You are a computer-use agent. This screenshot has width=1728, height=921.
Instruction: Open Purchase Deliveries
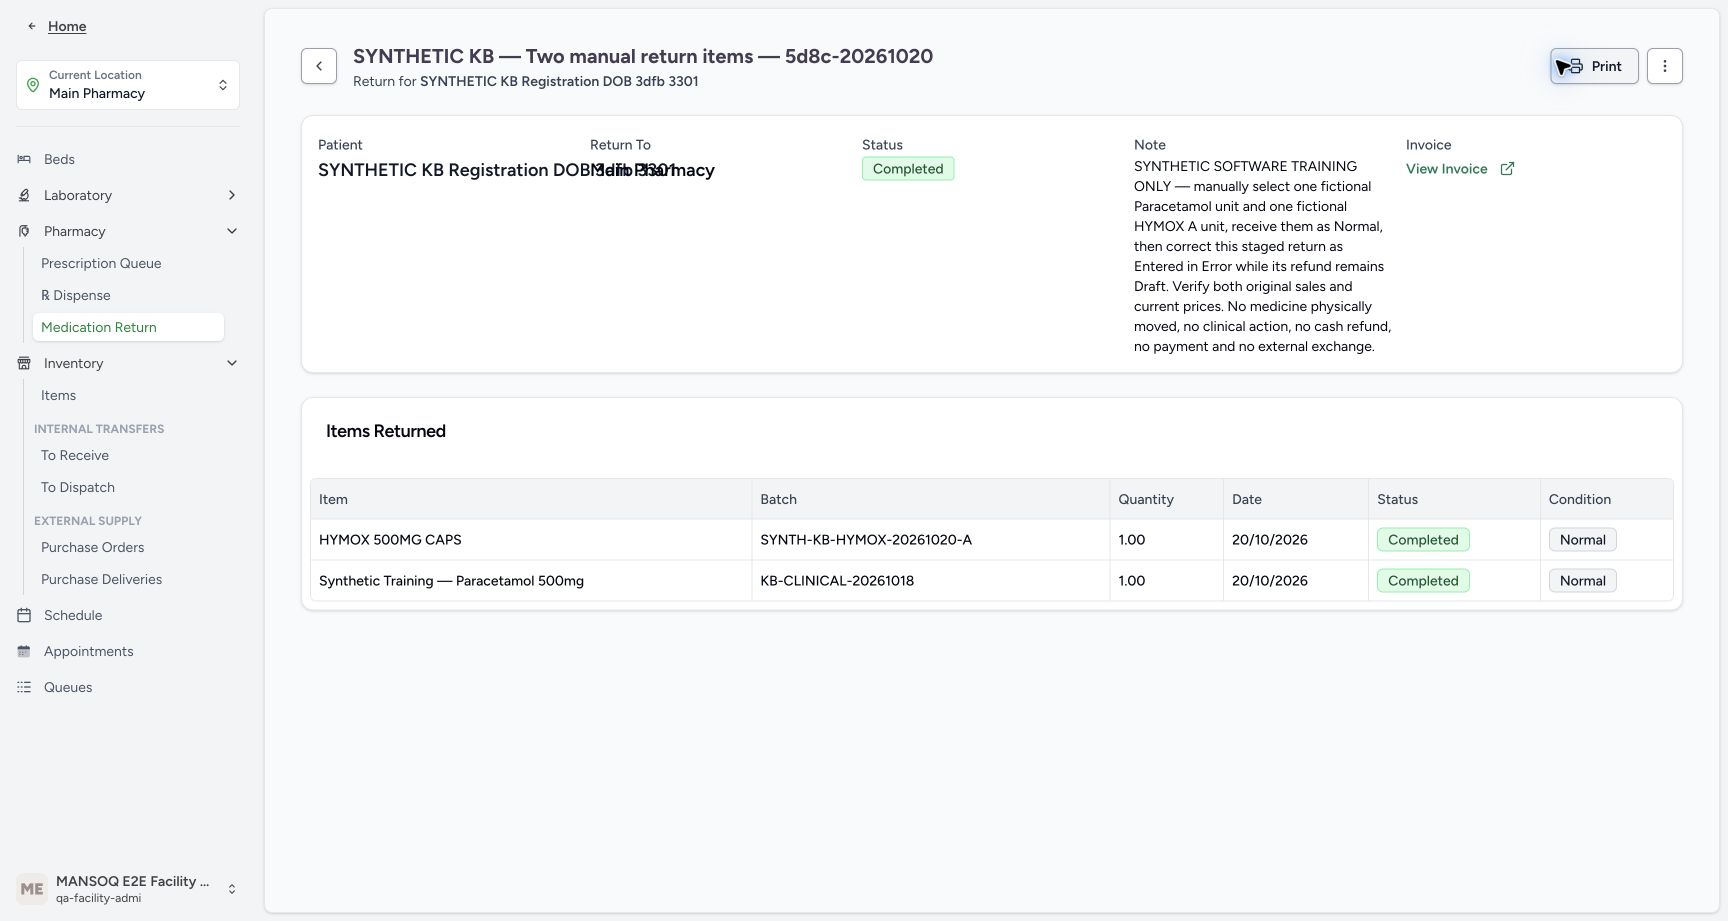101,579
